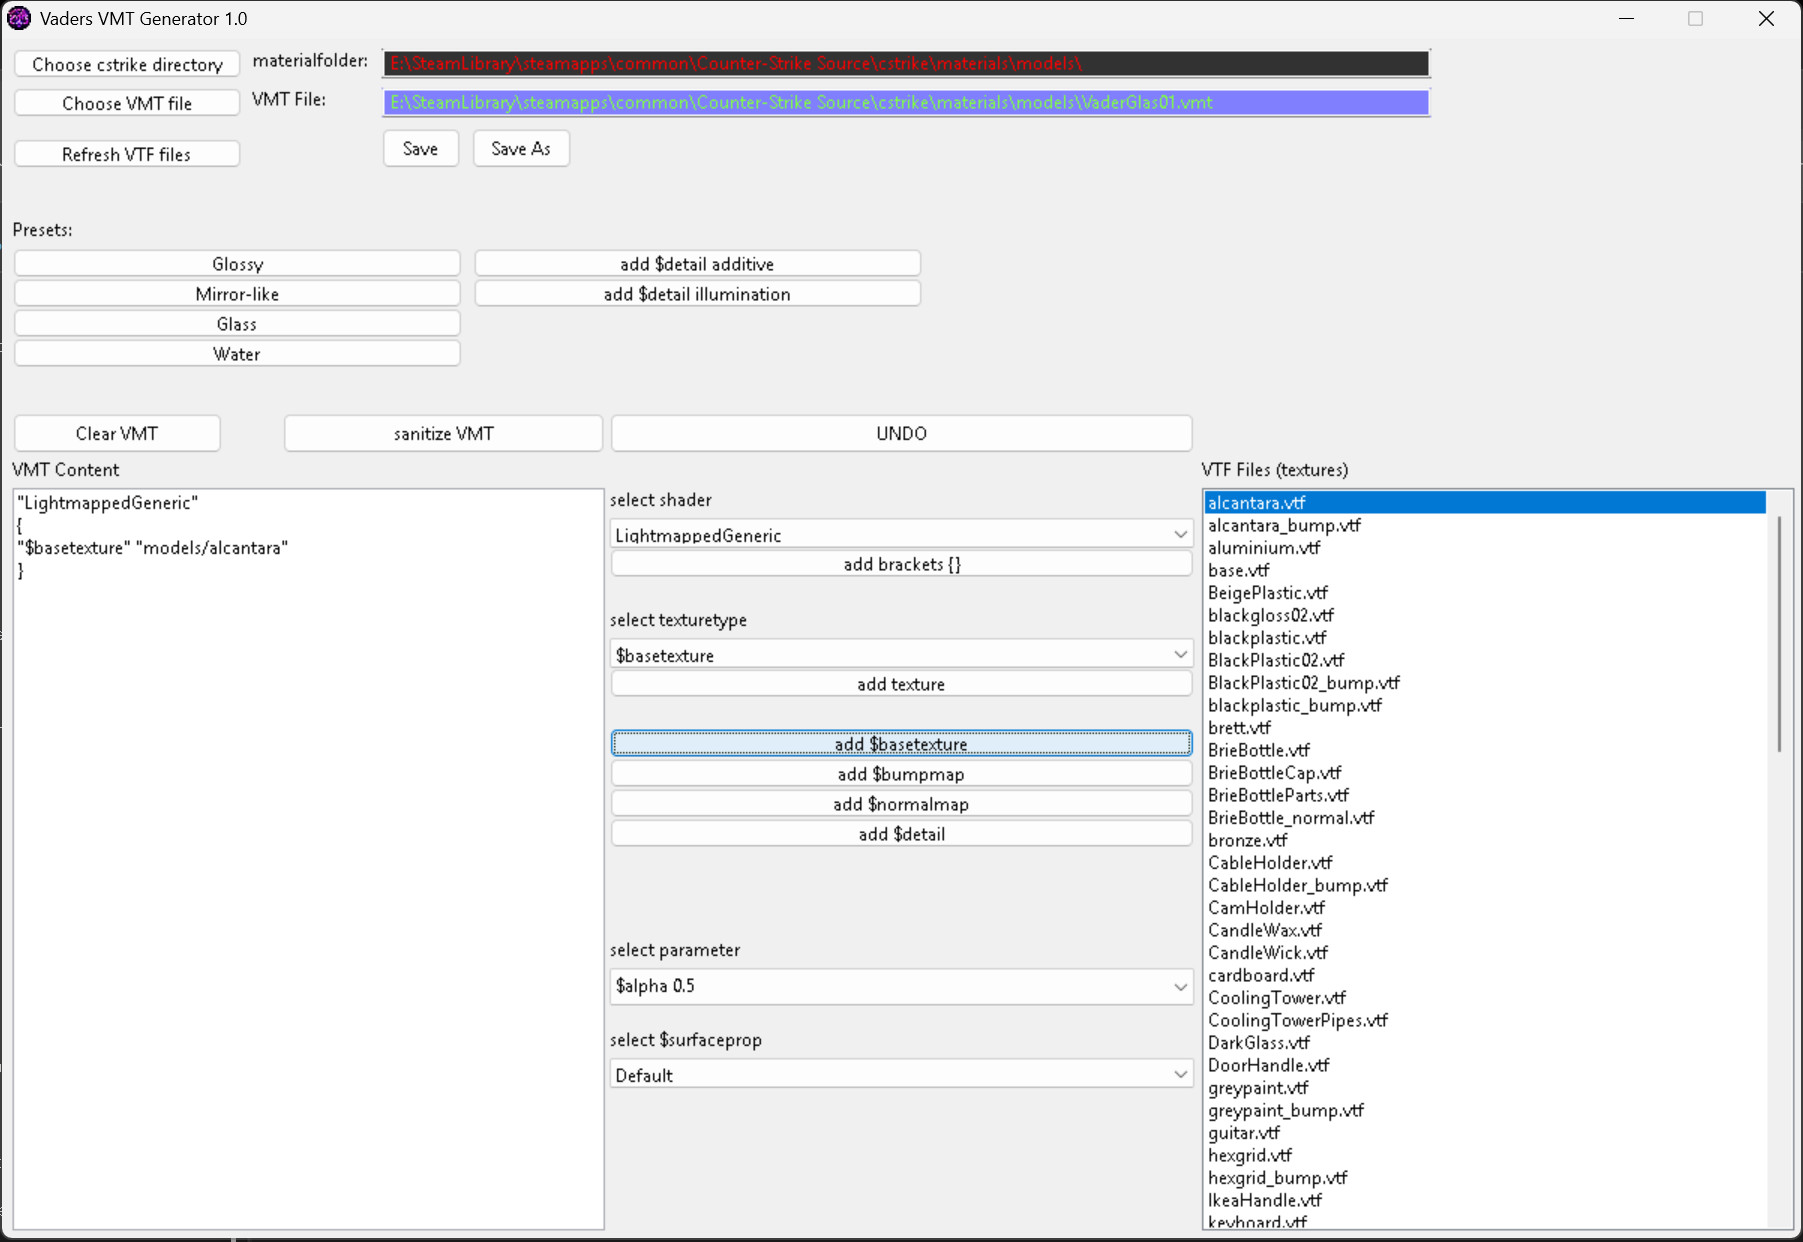Select aluminium.vtf in the texture list
The width and height of the screenshot is (1803, 1242).
coord(1484,548)
